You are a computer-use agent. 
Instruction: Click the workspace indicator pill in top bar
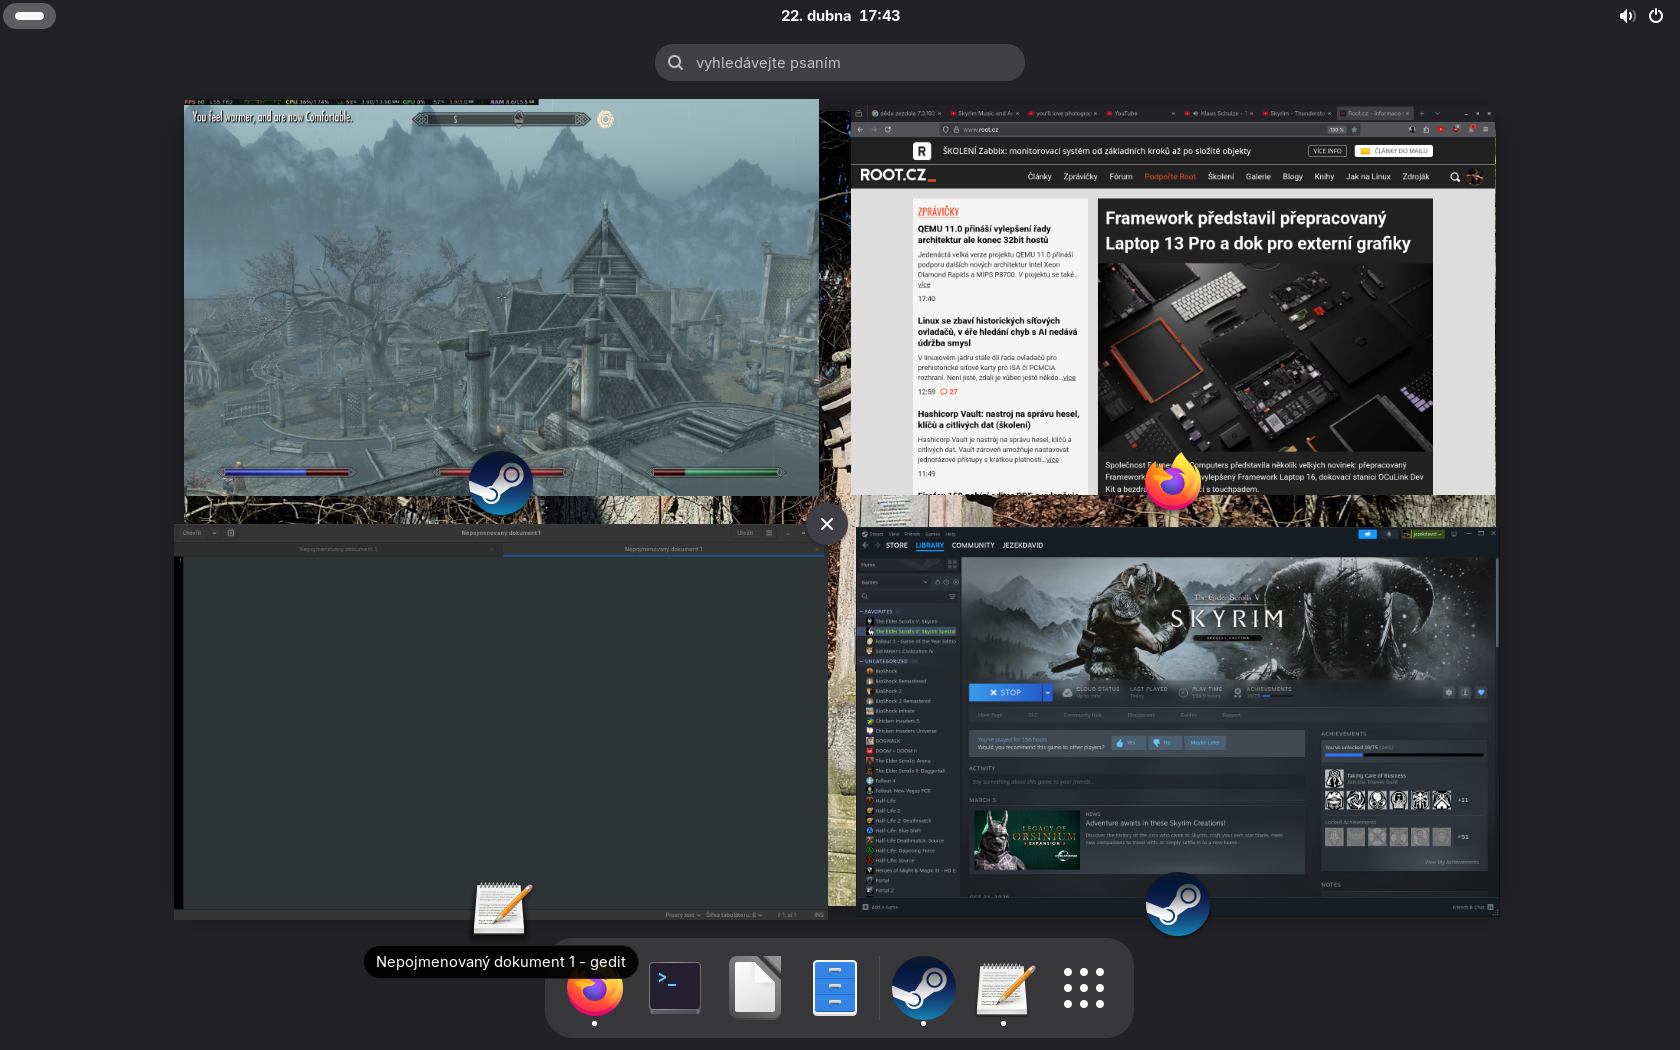(x=30, y=16)
